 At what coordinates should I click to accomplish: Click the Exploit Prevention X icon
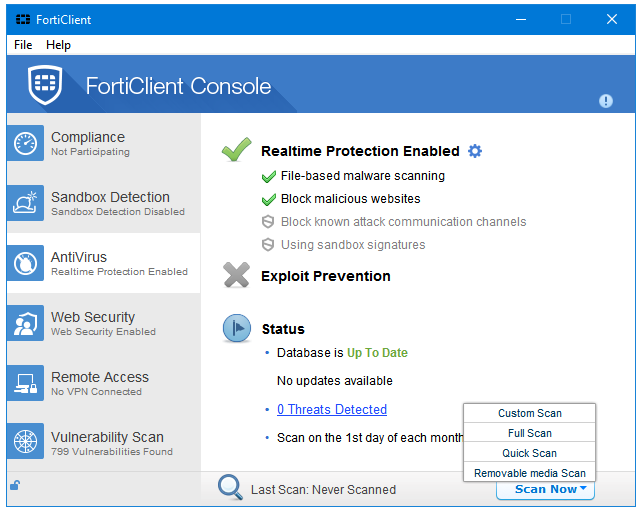point(237,276)
